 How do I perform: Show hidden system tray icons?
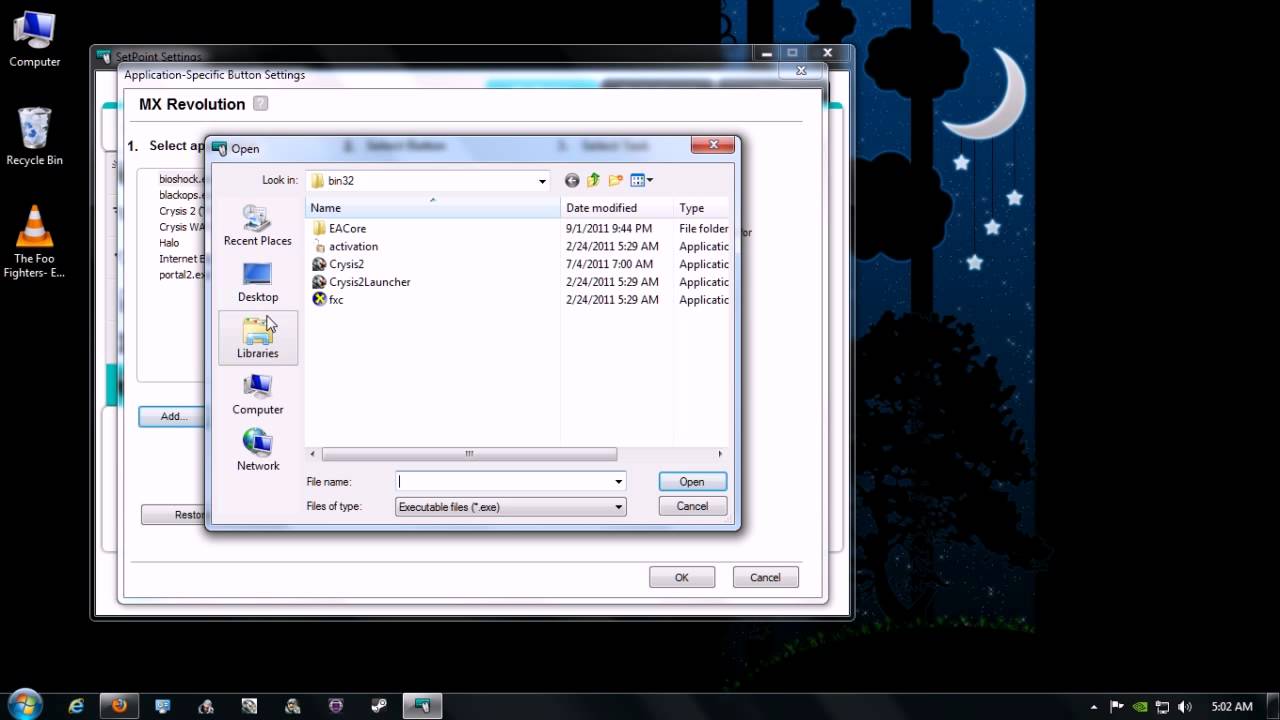pyautogui.click(x=1094, y=707)
